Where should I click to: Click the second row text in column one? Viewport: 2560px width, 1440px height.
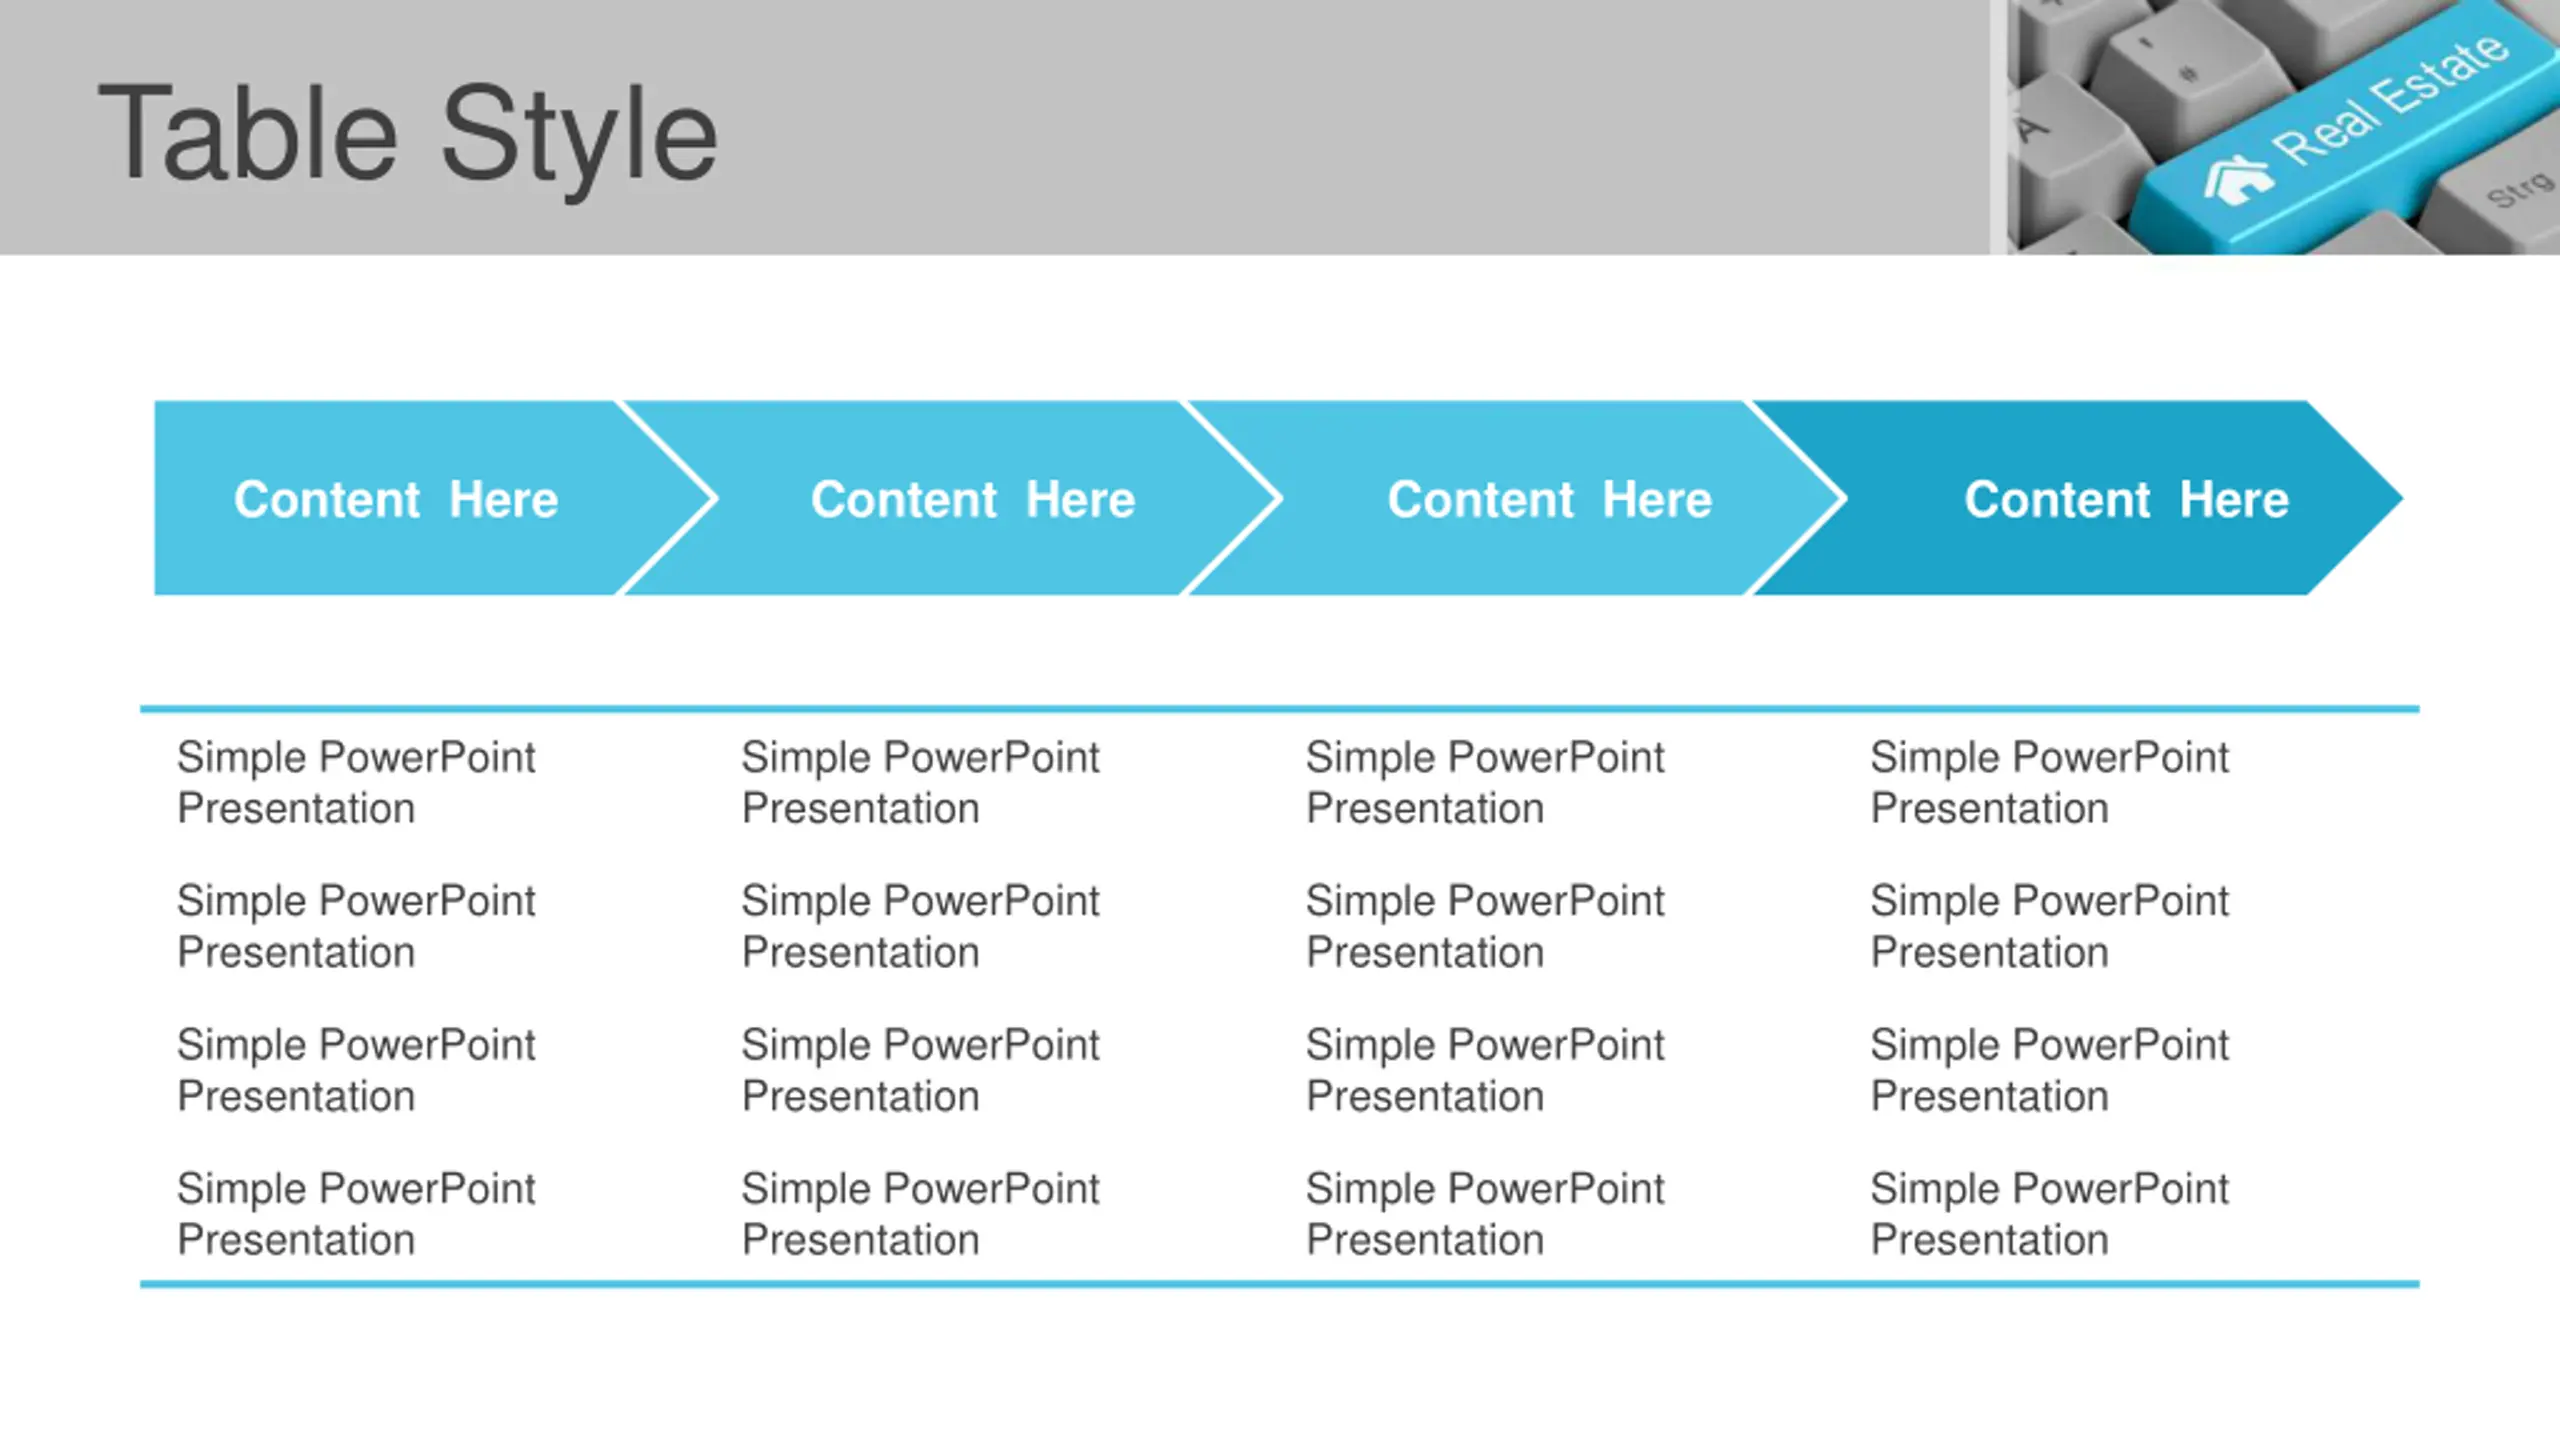point(356,926)
